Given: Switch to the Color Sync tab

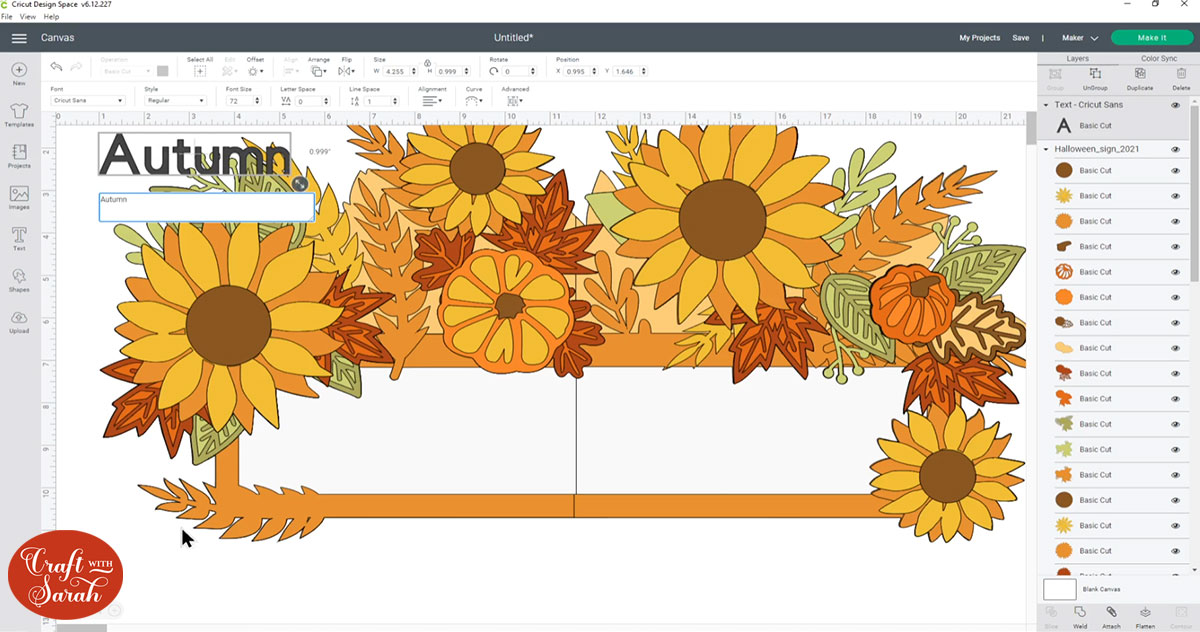Looking at the screenshot, I should (1158, 59).
